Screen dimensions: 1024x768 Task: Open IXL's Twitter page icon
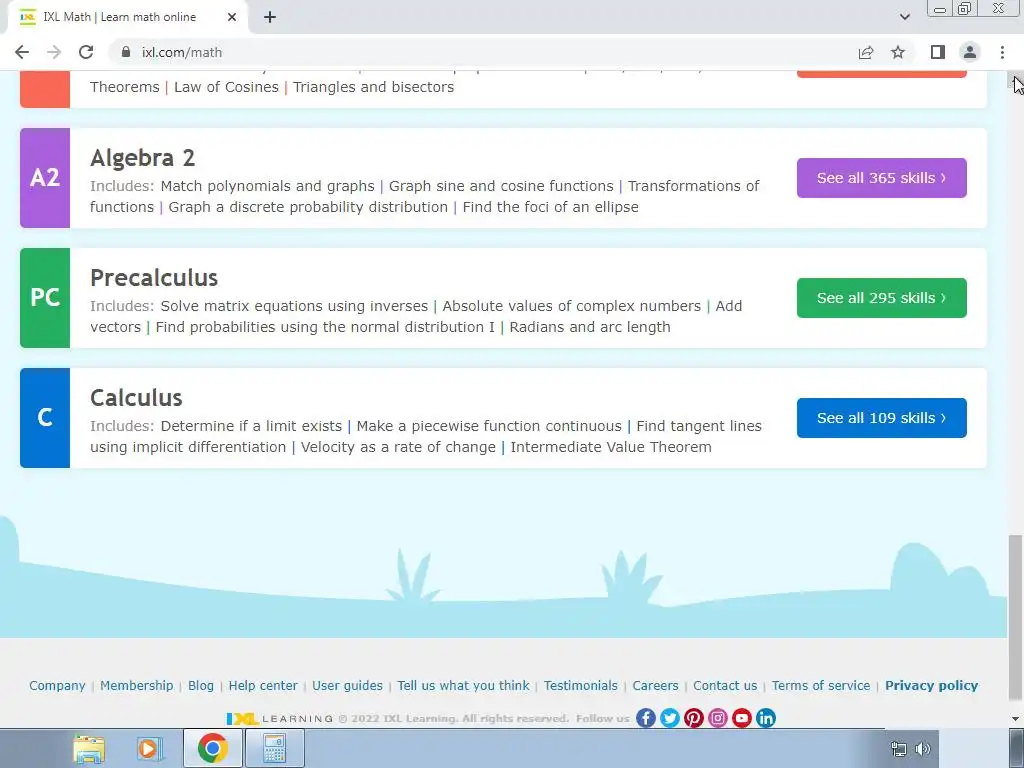pos(669,718)
